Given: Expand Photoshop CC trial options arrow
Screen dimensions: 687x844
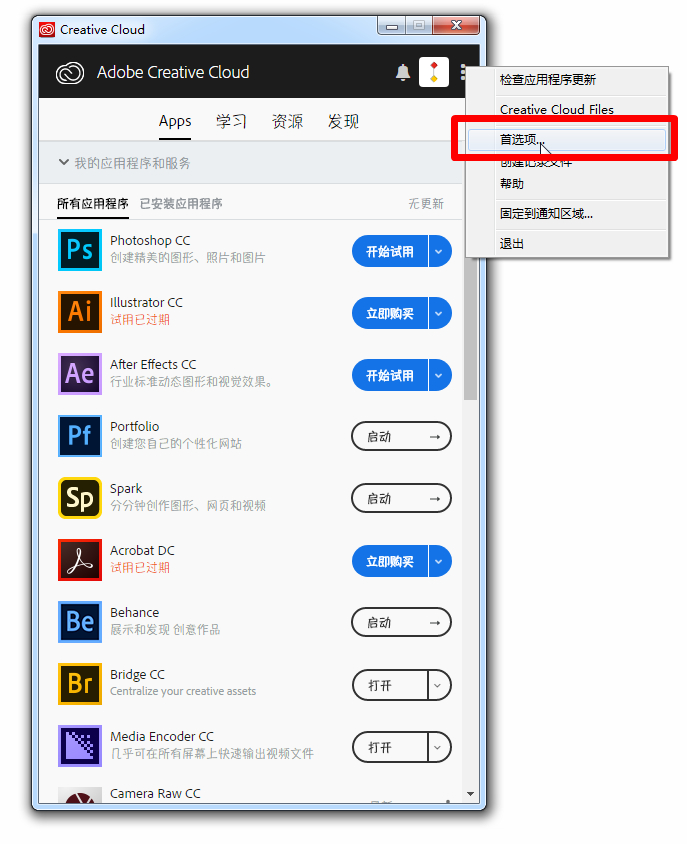Looking at the screenshot, I should [440, 251].
